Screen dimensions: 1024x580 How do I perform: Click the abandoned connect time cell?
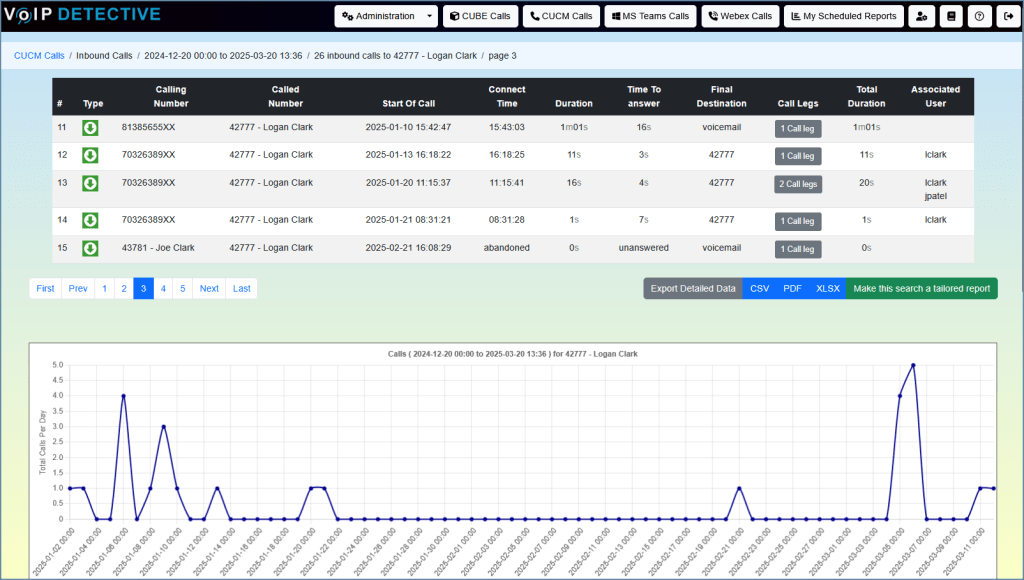click(507, 248)
